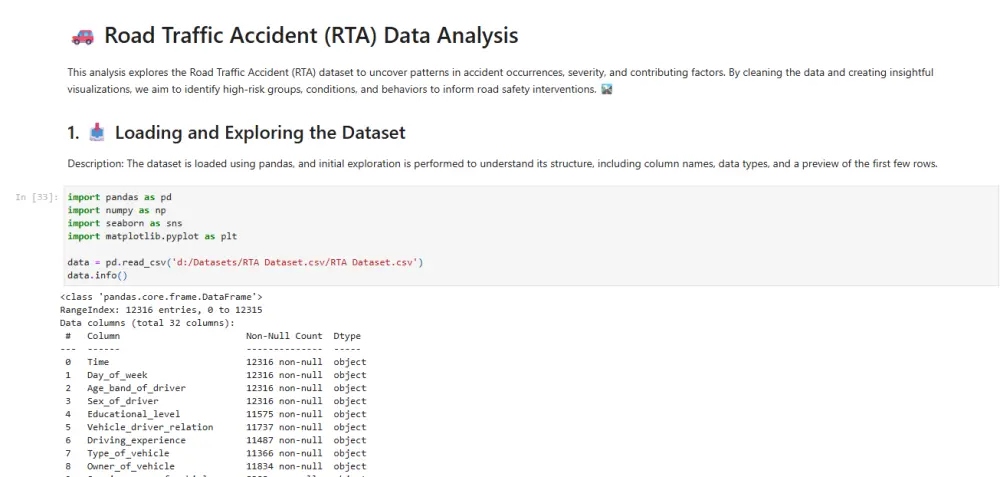This screenshot has width=1000, height=477.
Task: Click the "Road Traffic Accident (RTA) Data Analysis" title
Action: [x=311, y=36]
